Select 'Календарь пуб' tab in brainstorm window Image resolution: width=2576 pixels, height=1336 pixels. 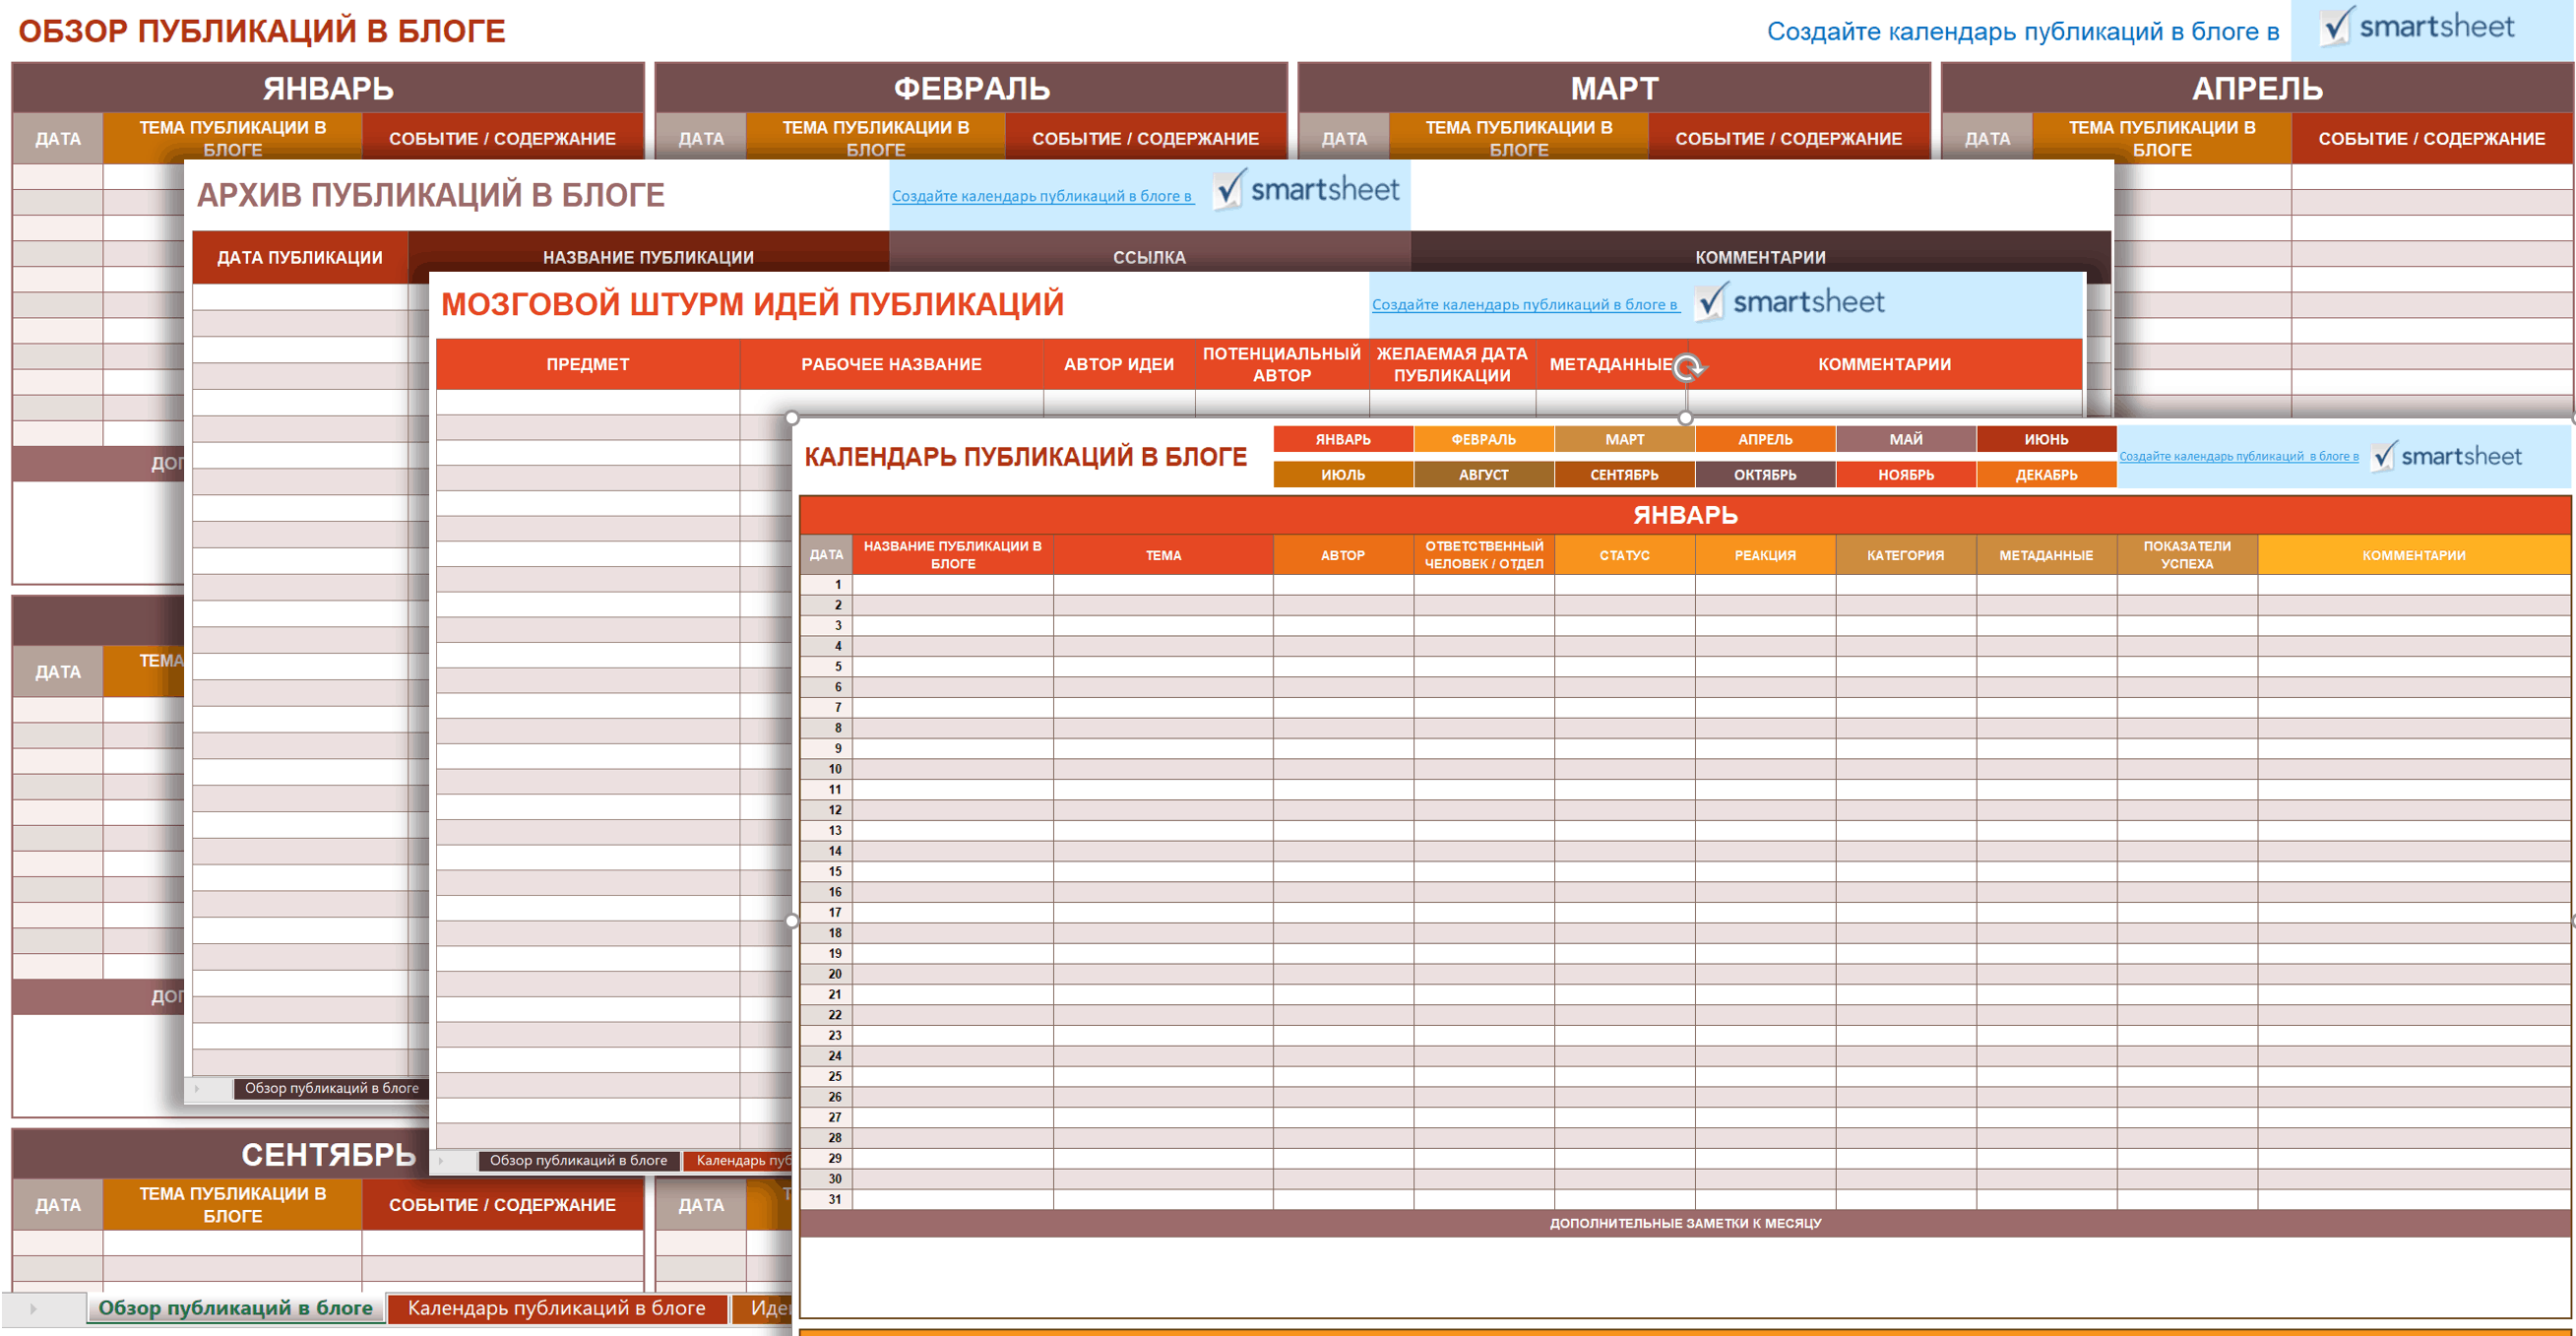pos(740,1160)
